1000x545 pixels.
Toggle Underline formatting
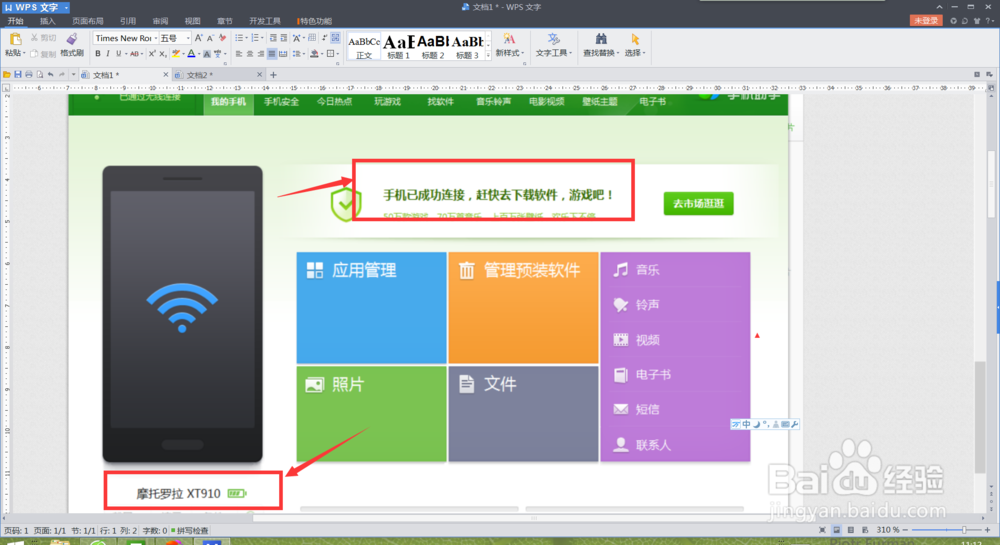118,54
